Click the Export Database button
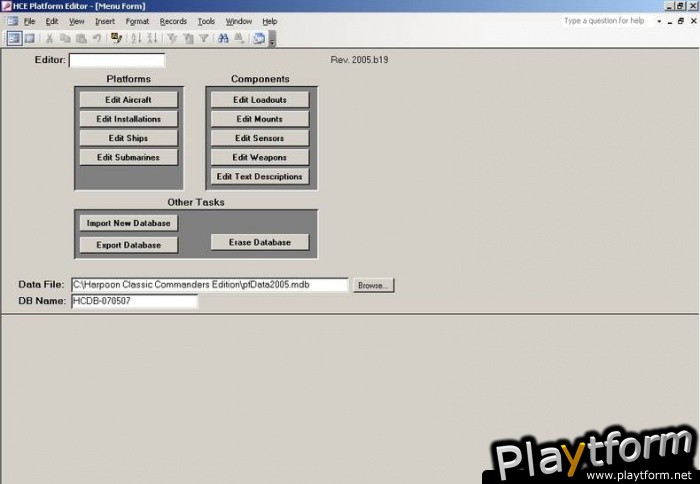This screenshot has width=700, height=484. tap(129, 245)
